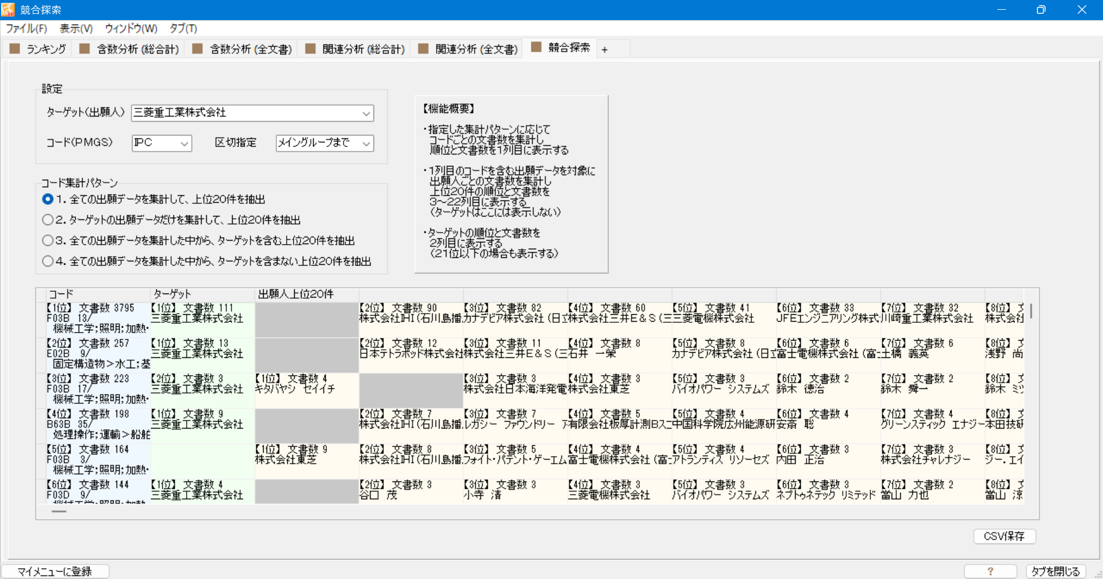
Task: Click cell 【7位】 文書数 4 グリーンスティック エナジー
Action: (931, 425)
